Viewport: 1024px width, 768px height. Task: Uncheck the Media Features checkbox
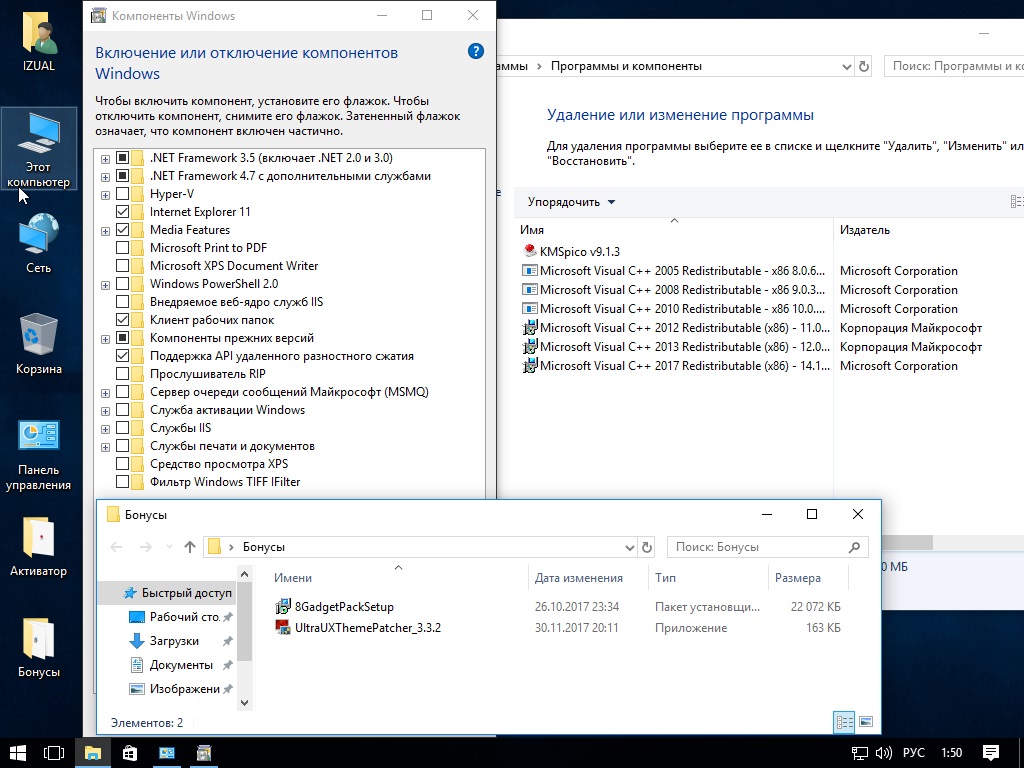(x=122, y=230)
